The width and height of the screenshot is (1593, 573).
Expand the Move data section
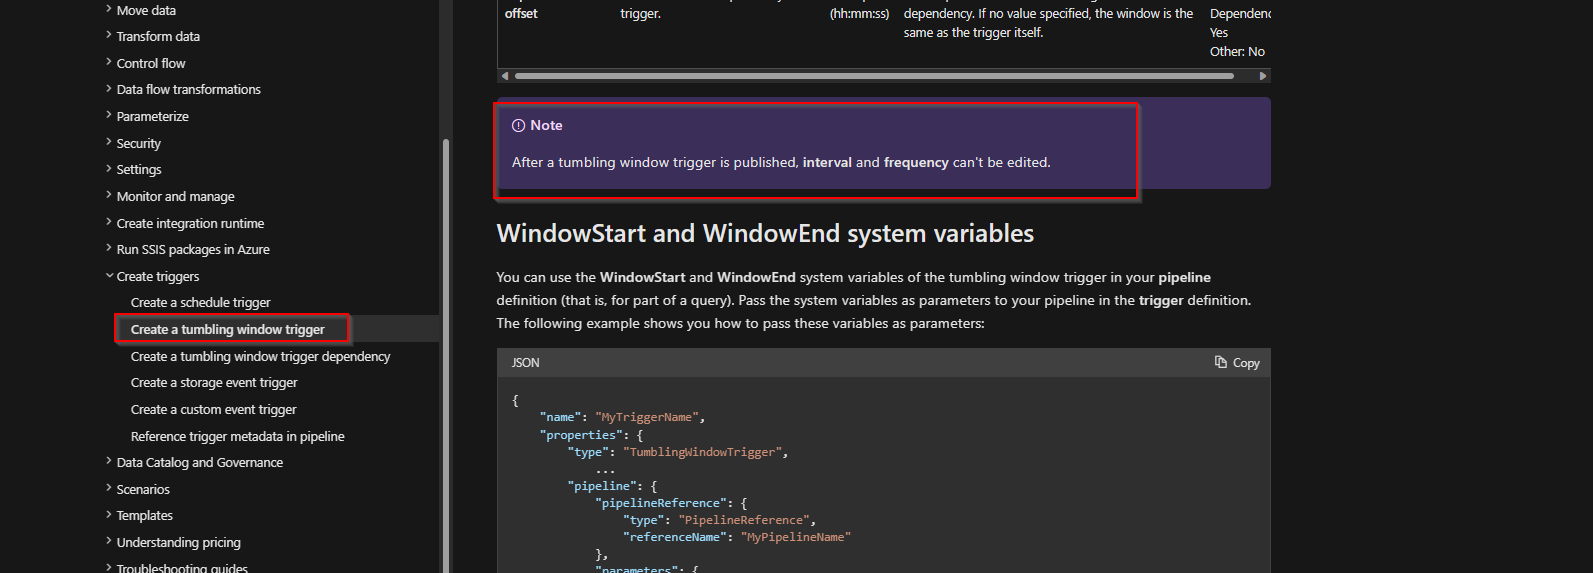pyautogui.click(x=146, y=10)
